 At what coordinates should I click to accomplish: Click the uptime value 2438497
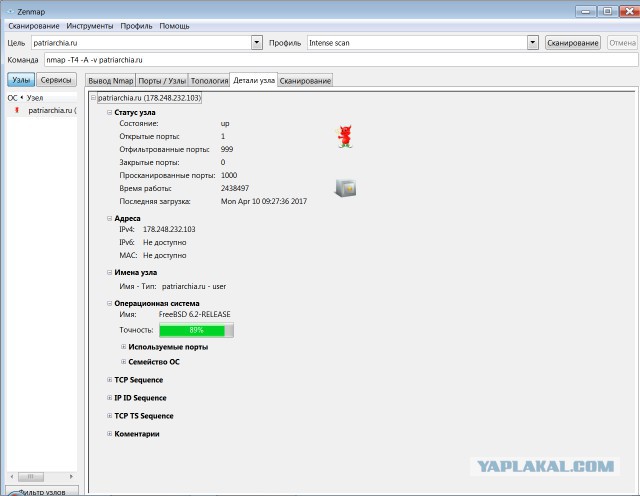[x=235, y=188]
